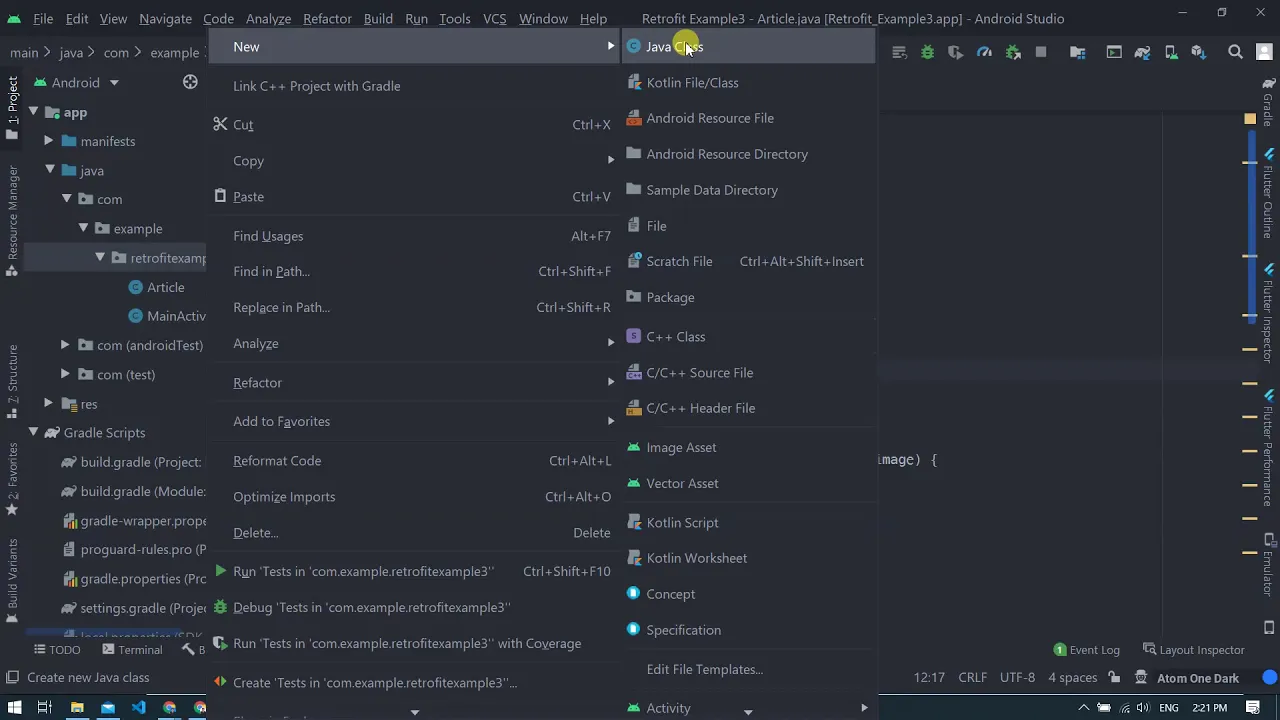Run tests with Coverage

[x=414, y=644]
